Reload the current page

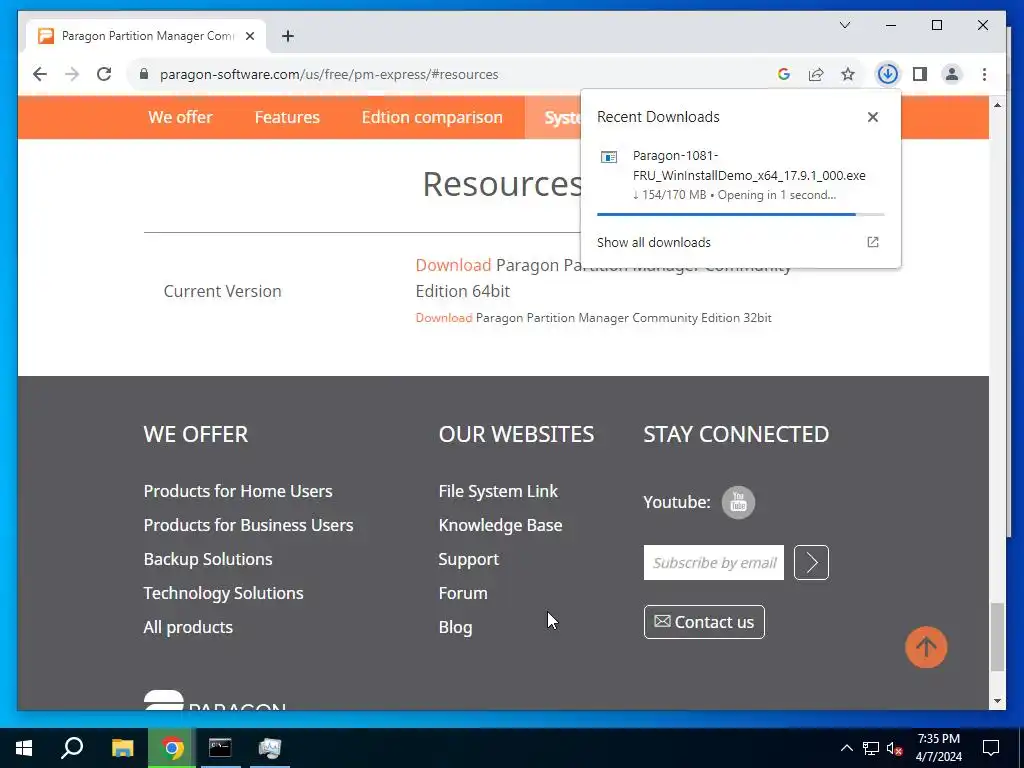tap(104, 74)
